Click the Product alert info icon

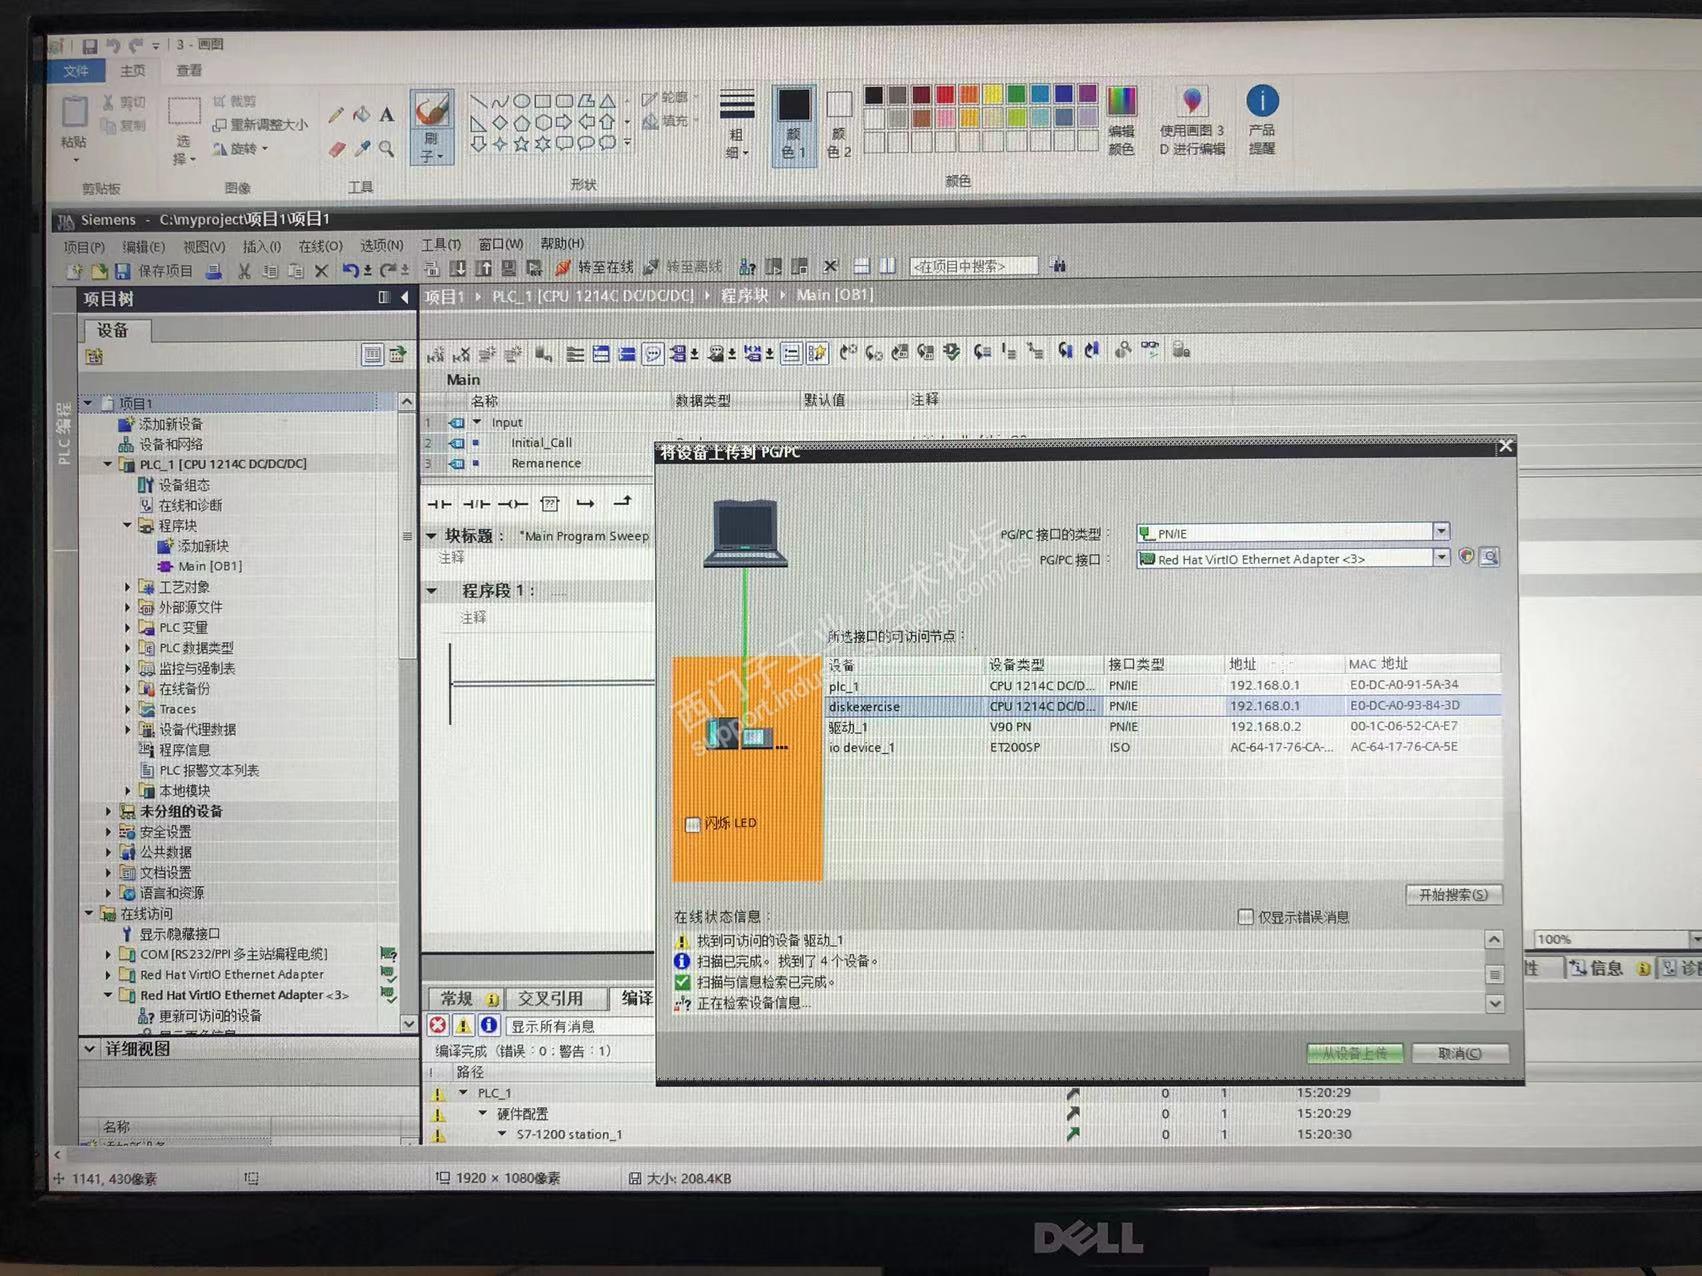click(x=1262, y=101)
